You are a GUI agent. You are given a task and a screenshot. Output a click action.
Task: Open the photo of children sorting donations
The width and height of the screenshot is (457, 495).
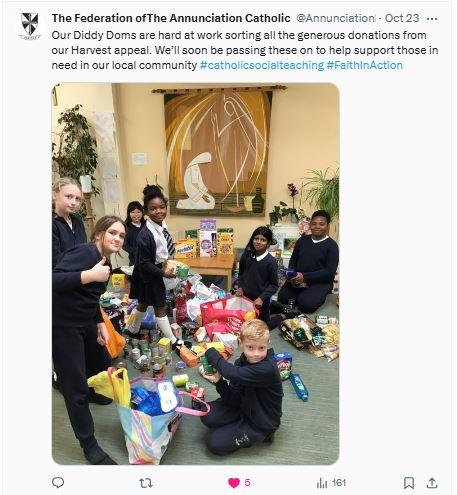click(196, 273)
